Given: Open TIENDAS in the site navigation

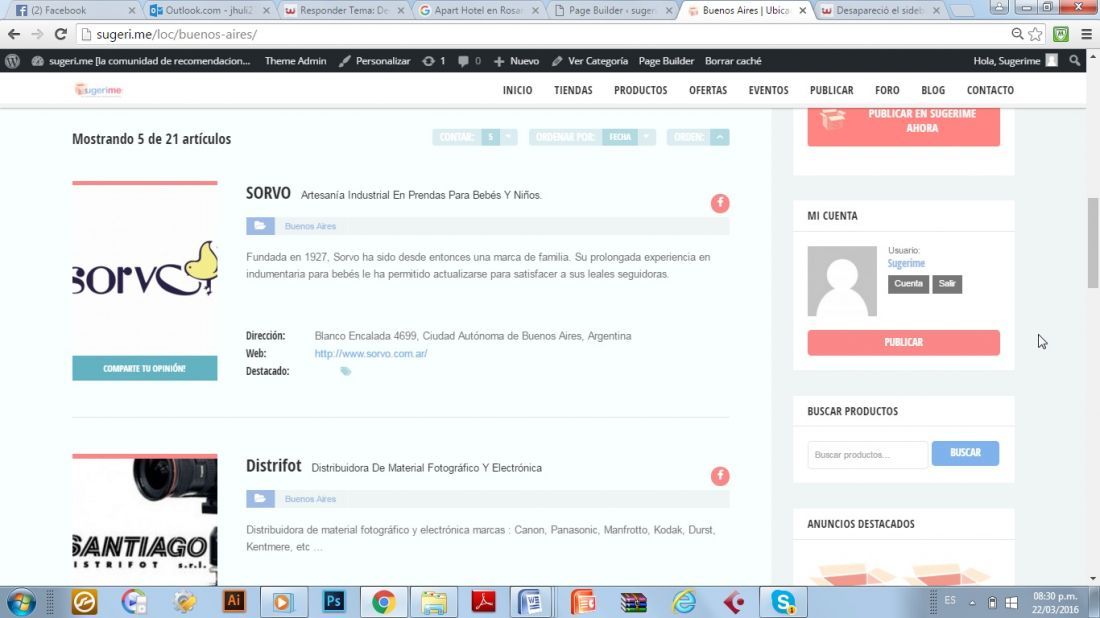Looking at the screenshot, I should [573, 90].
